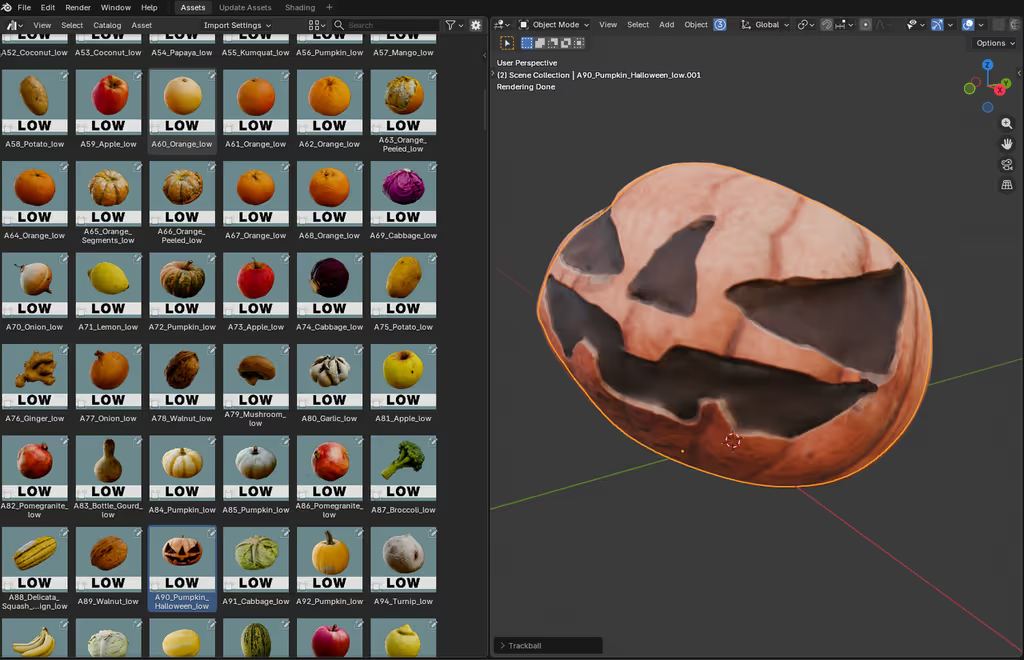Viewport: 1024px width, 660px height.
Task: Switch to the Shading workspace tab
Action: coord(299,8)
